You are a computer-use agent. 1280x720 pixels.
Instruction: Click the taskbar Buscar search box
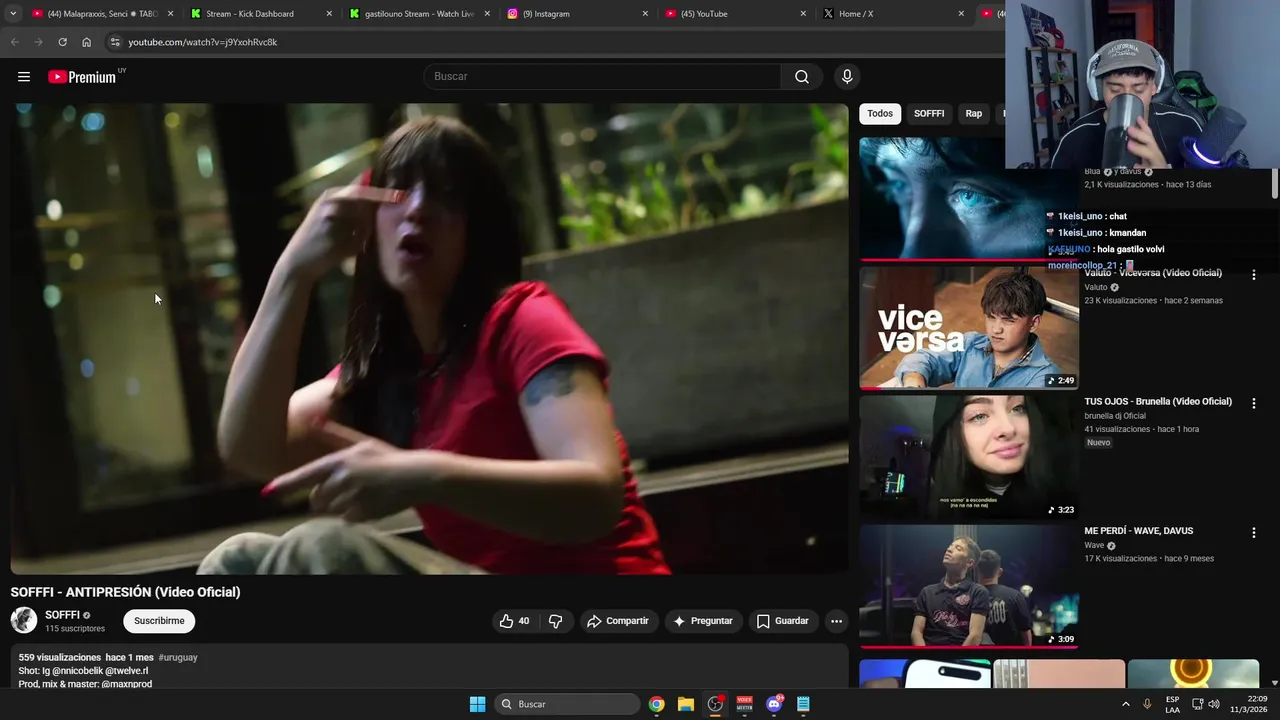tap(567, 704)
